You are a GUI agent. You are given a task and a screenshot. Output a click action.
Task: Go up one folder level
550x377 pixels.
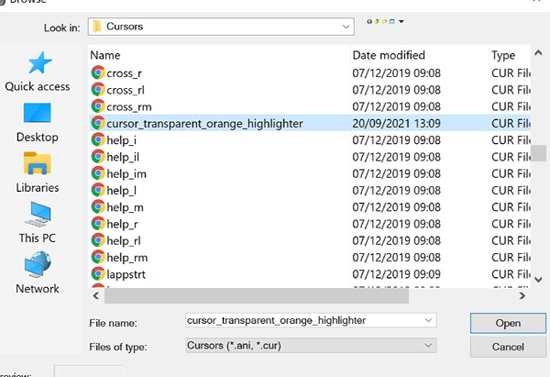pos(377,21)
